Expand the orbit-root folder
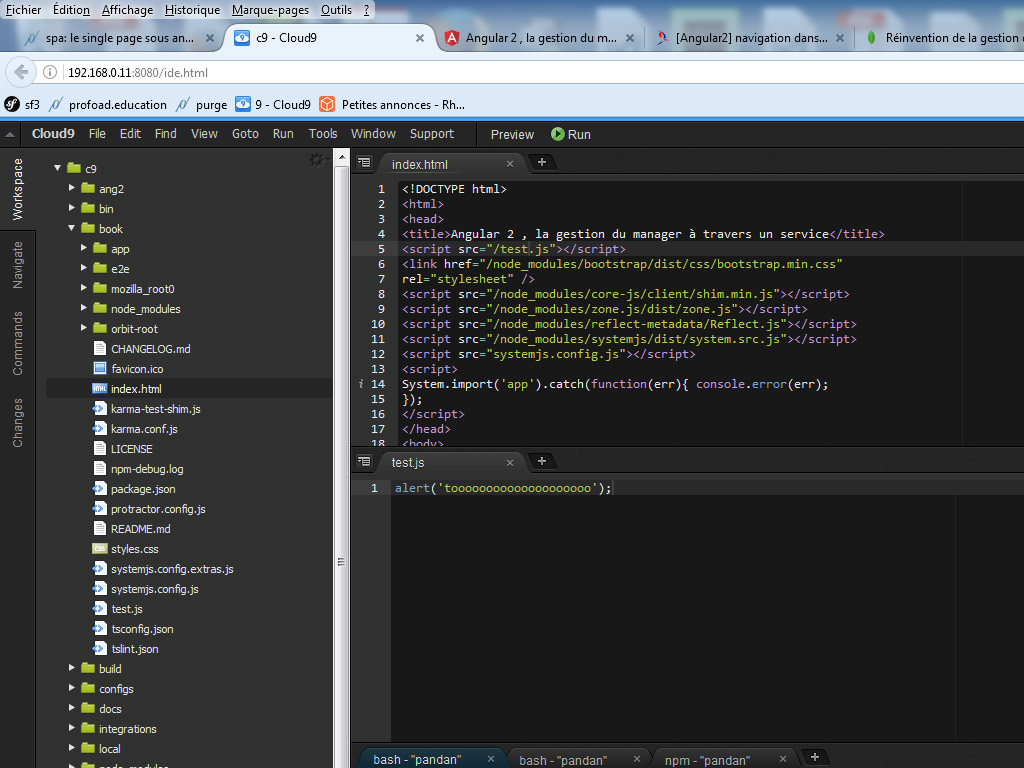This screenshot has width=1024, height=768. point(84,328)
